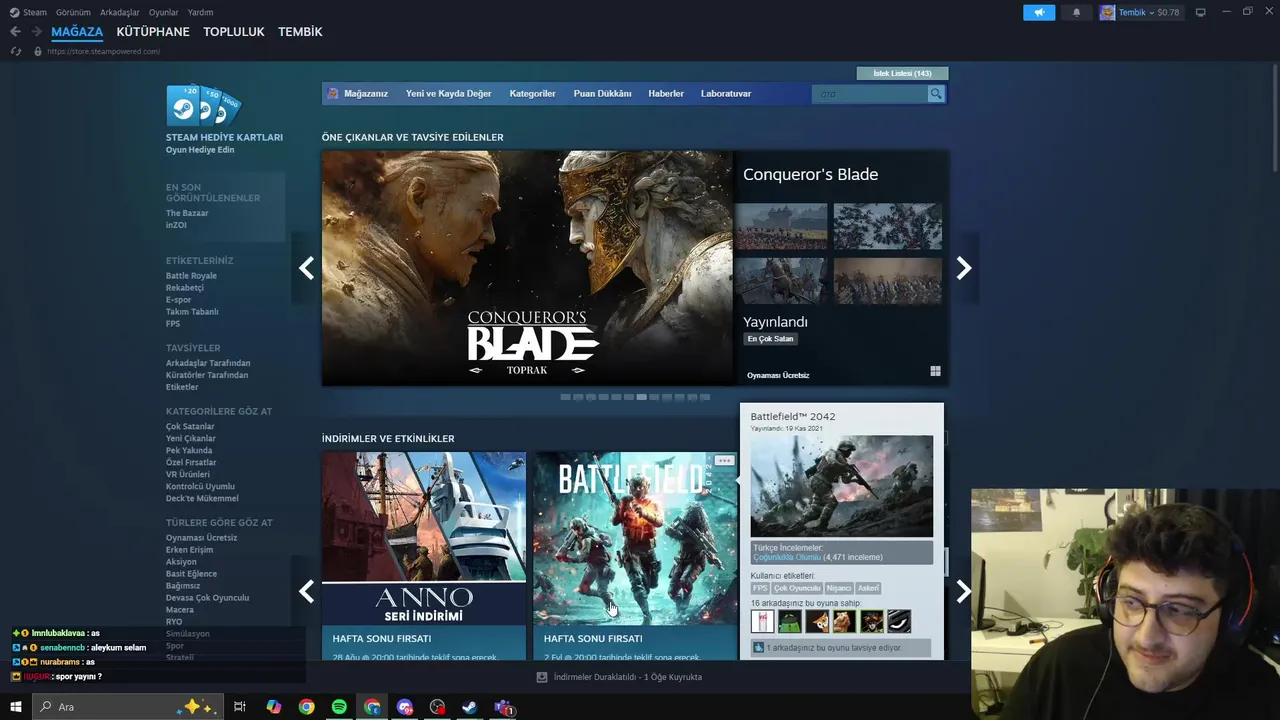Open the Windows Start menu
Image resolution: width=1280 pixels, height=720 pixels.
pyautogui.click(x=15, y=707)
